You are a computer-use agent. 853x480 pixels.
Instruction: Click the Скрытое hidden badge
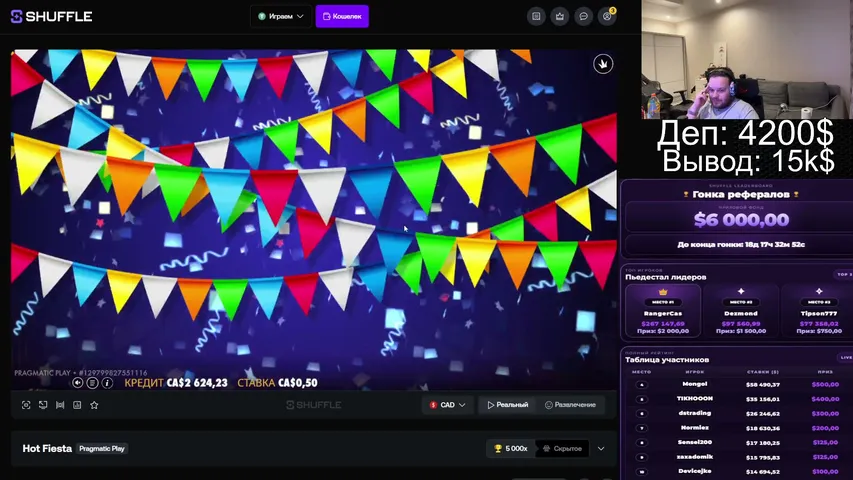click(x=562, y=448)
